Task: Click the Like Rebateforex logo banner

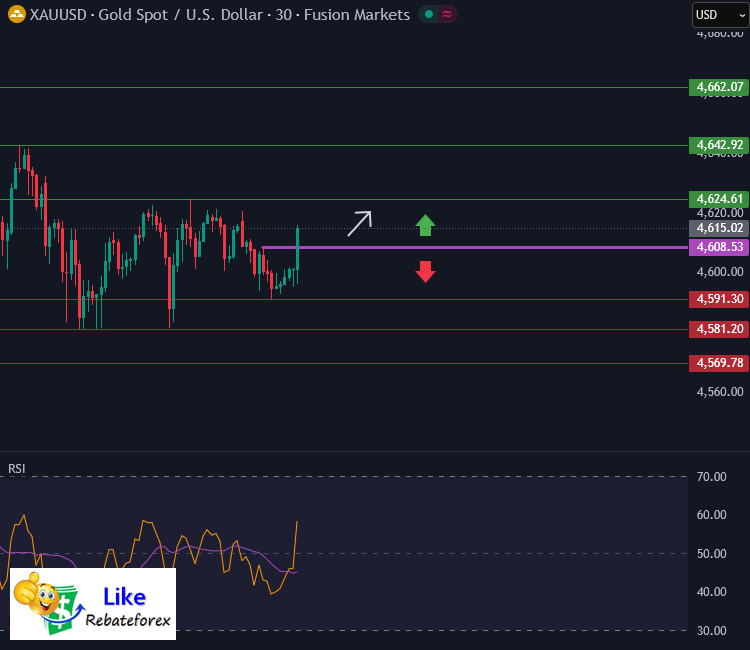Action: (93, 604)
